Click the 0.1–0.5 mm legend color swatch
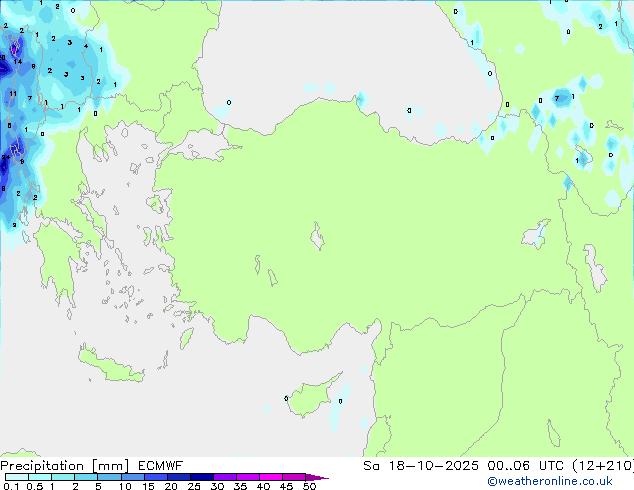Viewport: 634px width, 490px height. pos(17,477)
